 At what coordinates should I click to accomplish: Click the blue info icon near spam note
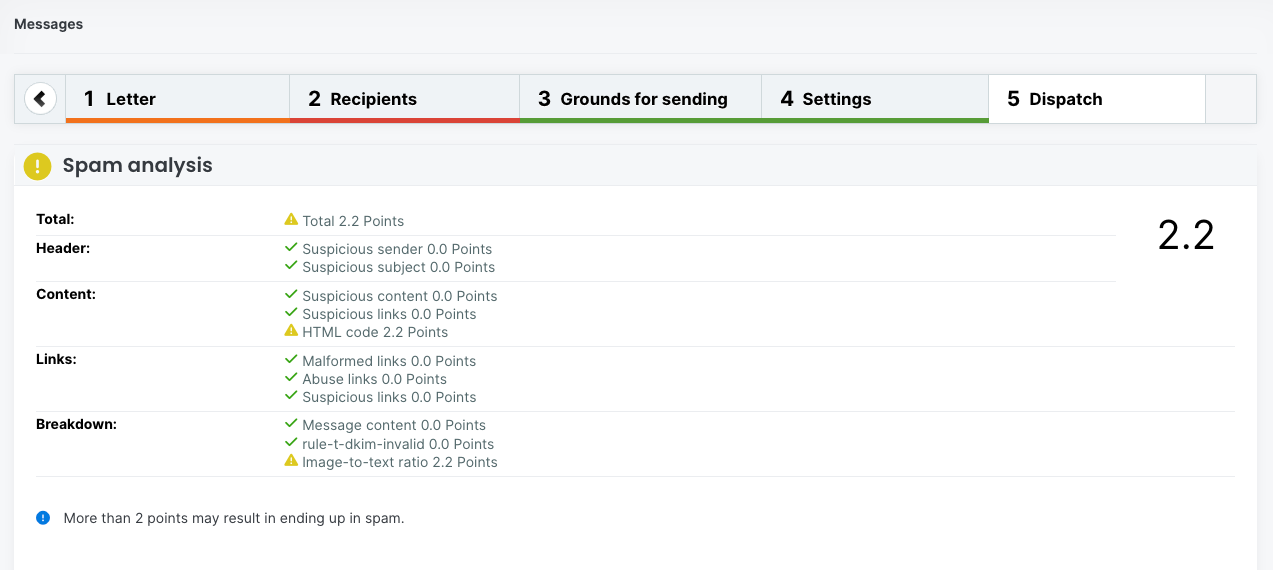tap(43, 518)
